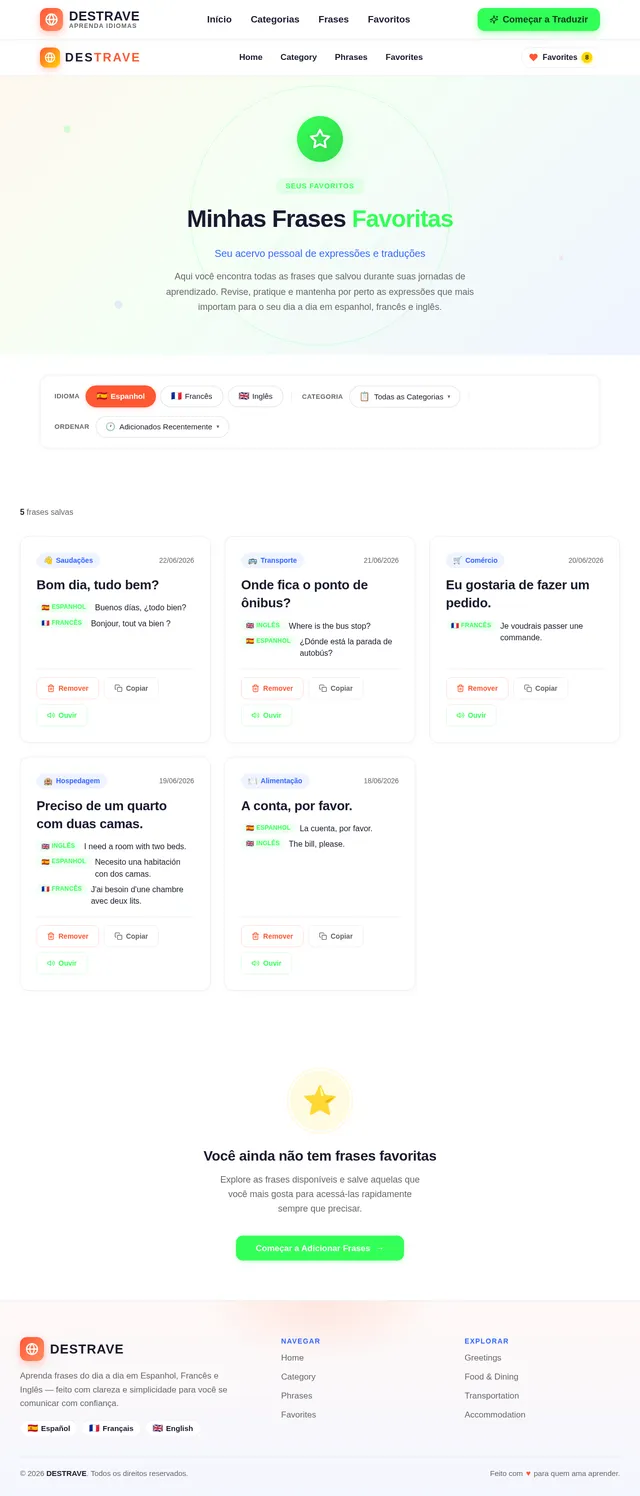This screenshot has height=1496, width=640.
Task: Open the Todas as Categorias dropdown
Action: (x=405, y=396)
